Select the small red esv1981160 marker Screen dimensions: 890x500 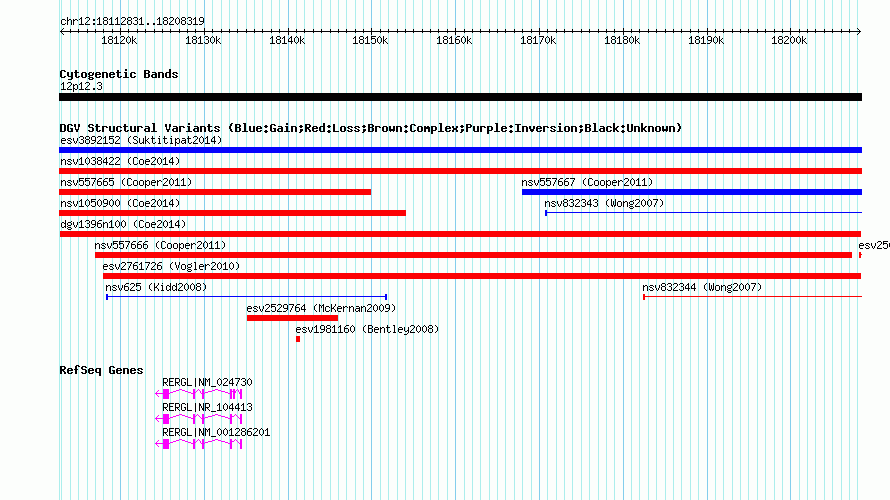click(x=298, y=339)
